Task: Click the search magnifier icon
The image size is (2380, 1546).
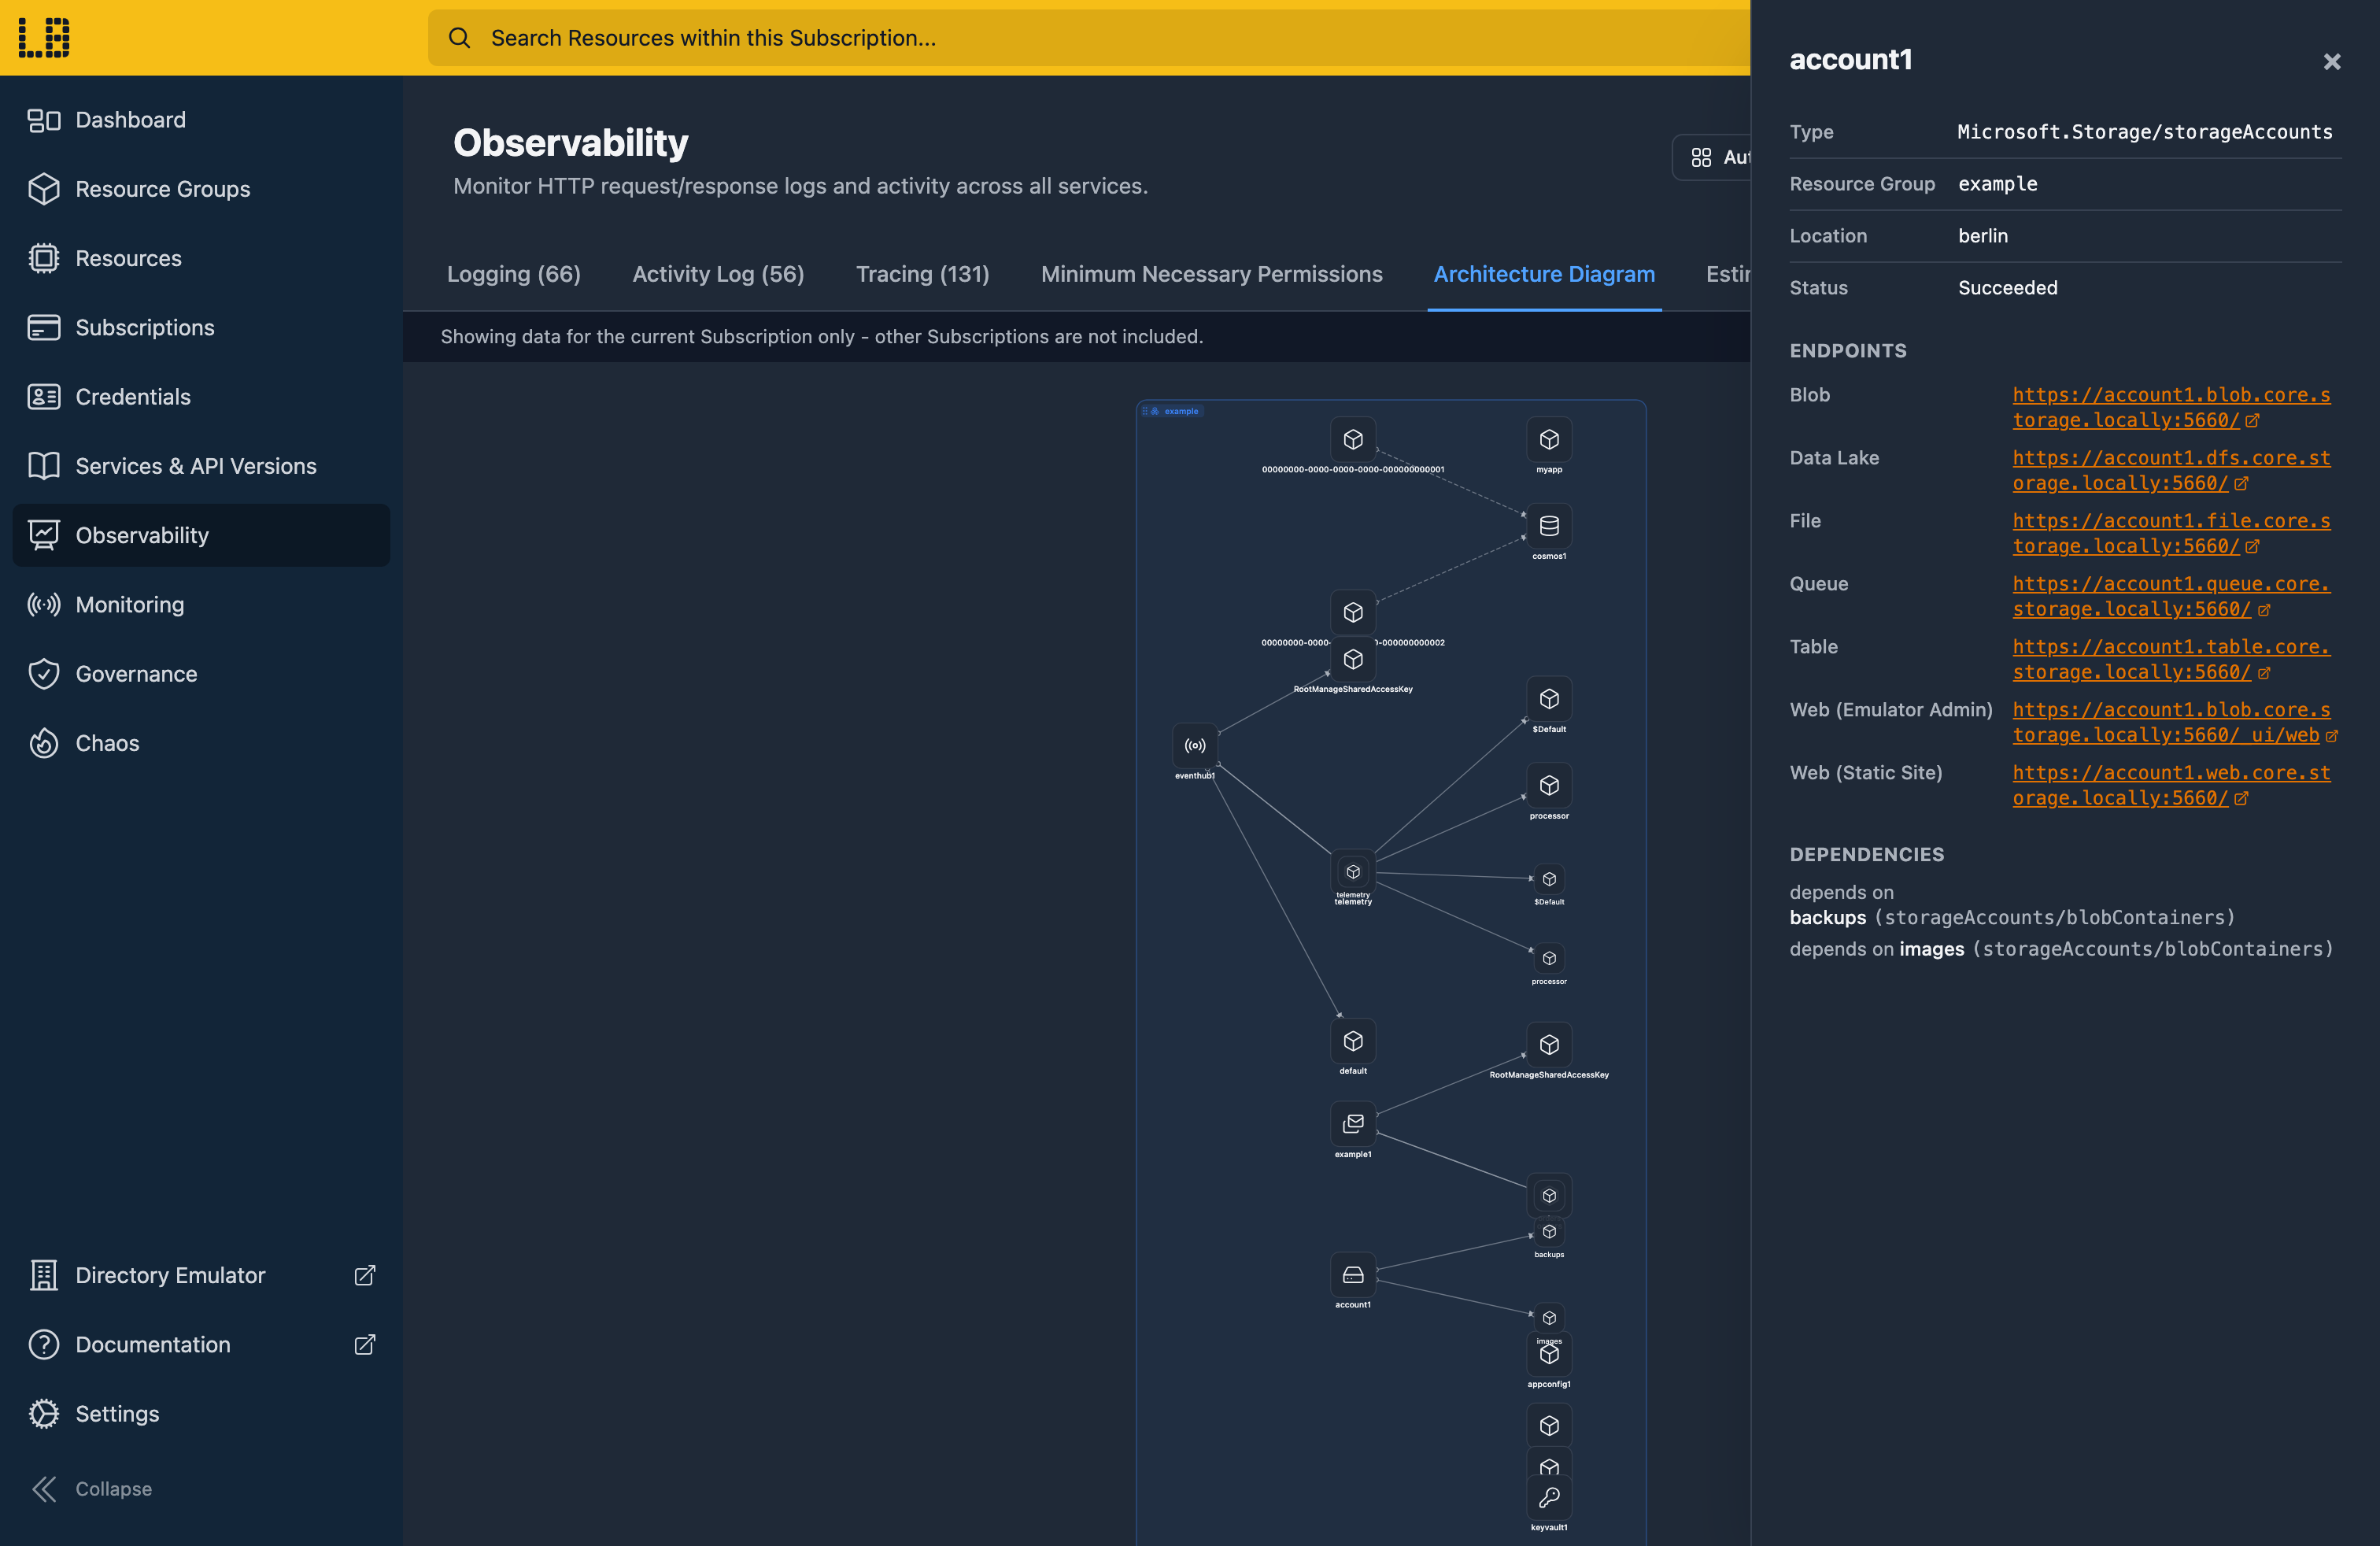Action: tap(459, 38)
